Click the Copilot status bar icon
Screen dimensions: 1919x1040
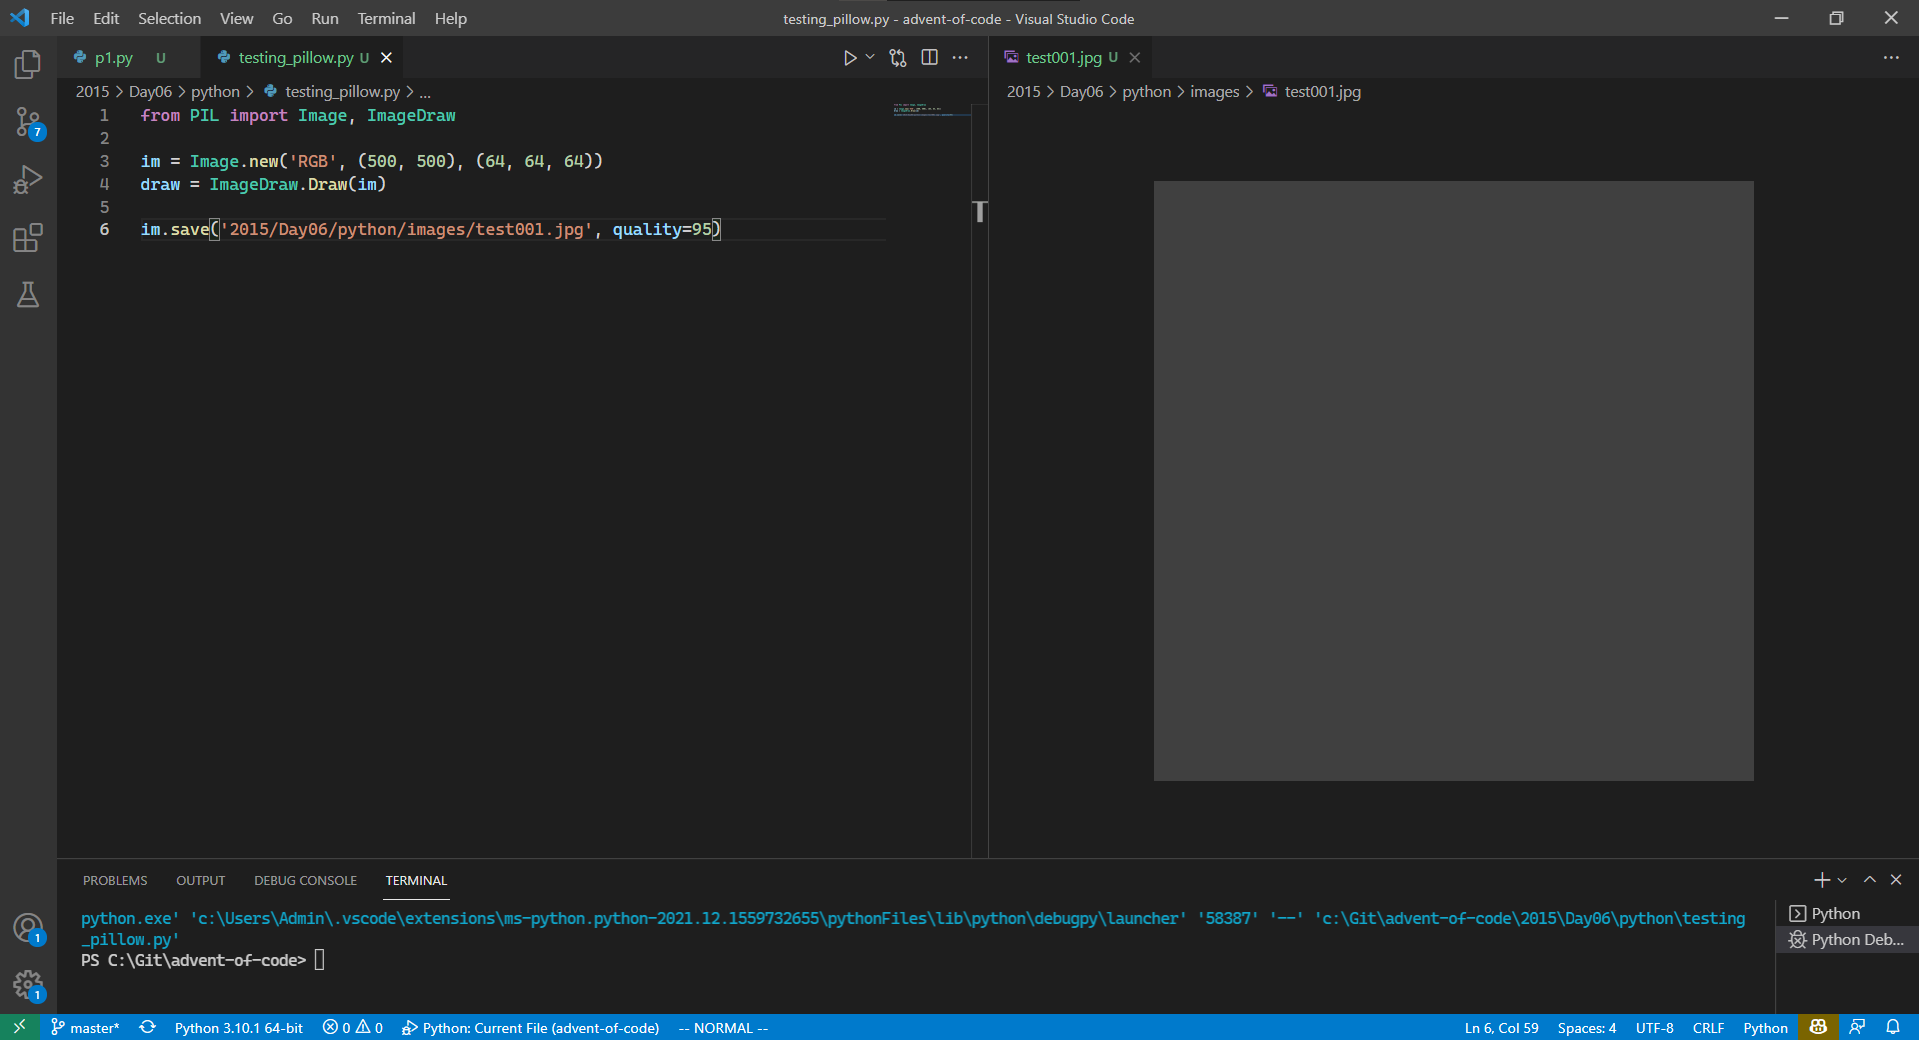click(x=1818, y=1027)
